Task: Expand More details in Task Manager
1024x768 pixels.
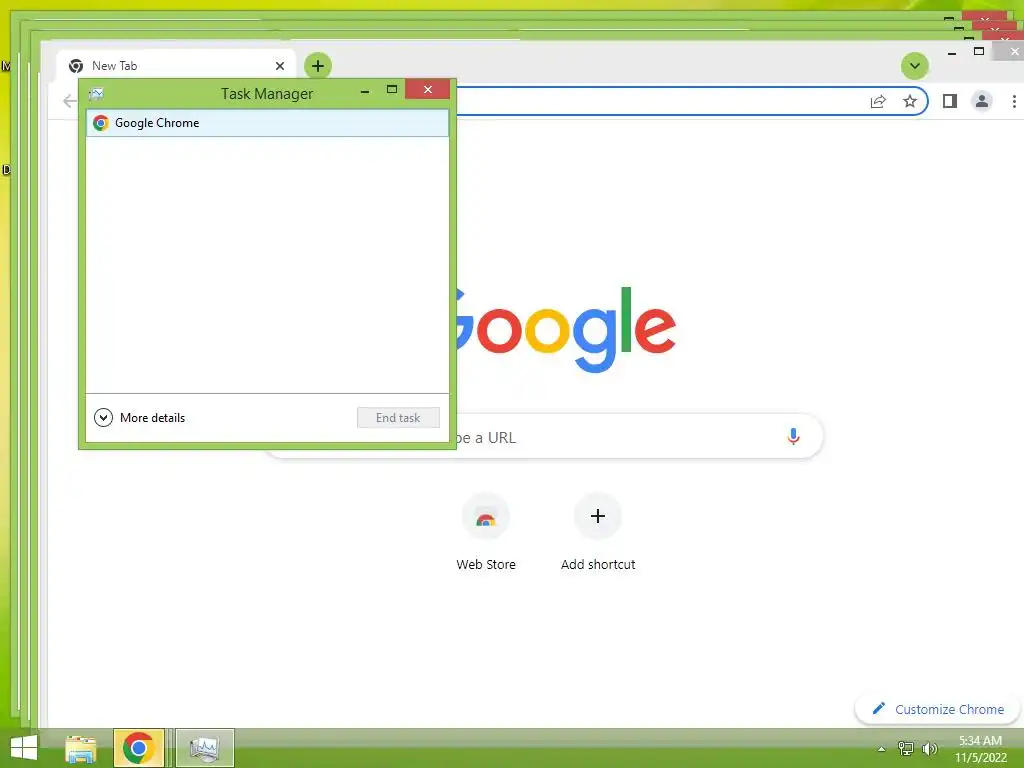Action: 140,417
